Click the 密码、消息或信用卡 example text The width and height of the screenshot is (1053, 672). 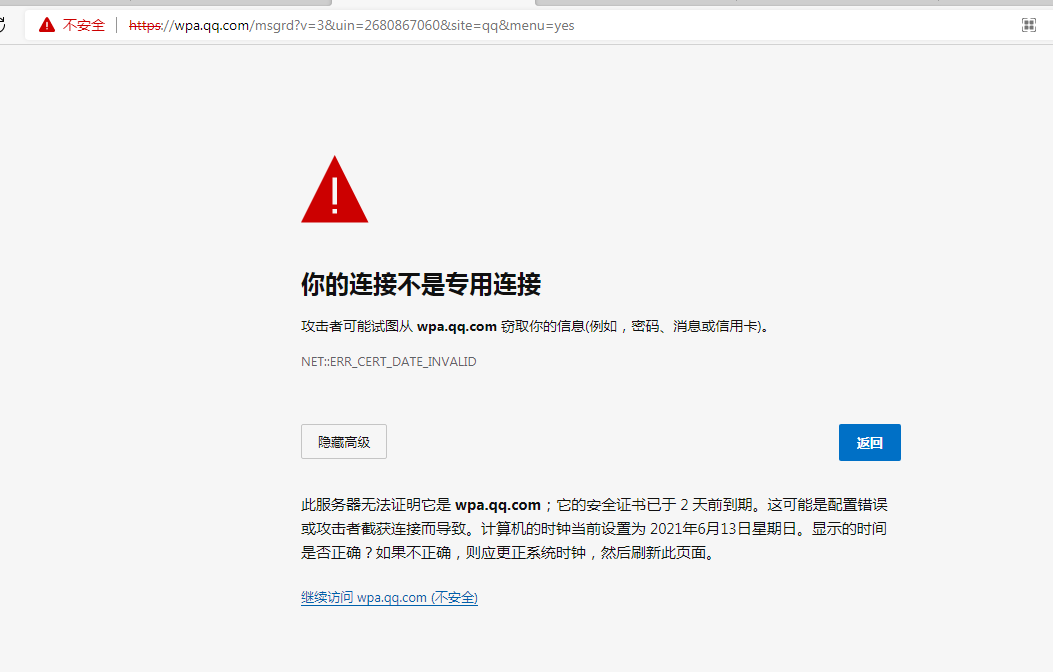[694, 326]
